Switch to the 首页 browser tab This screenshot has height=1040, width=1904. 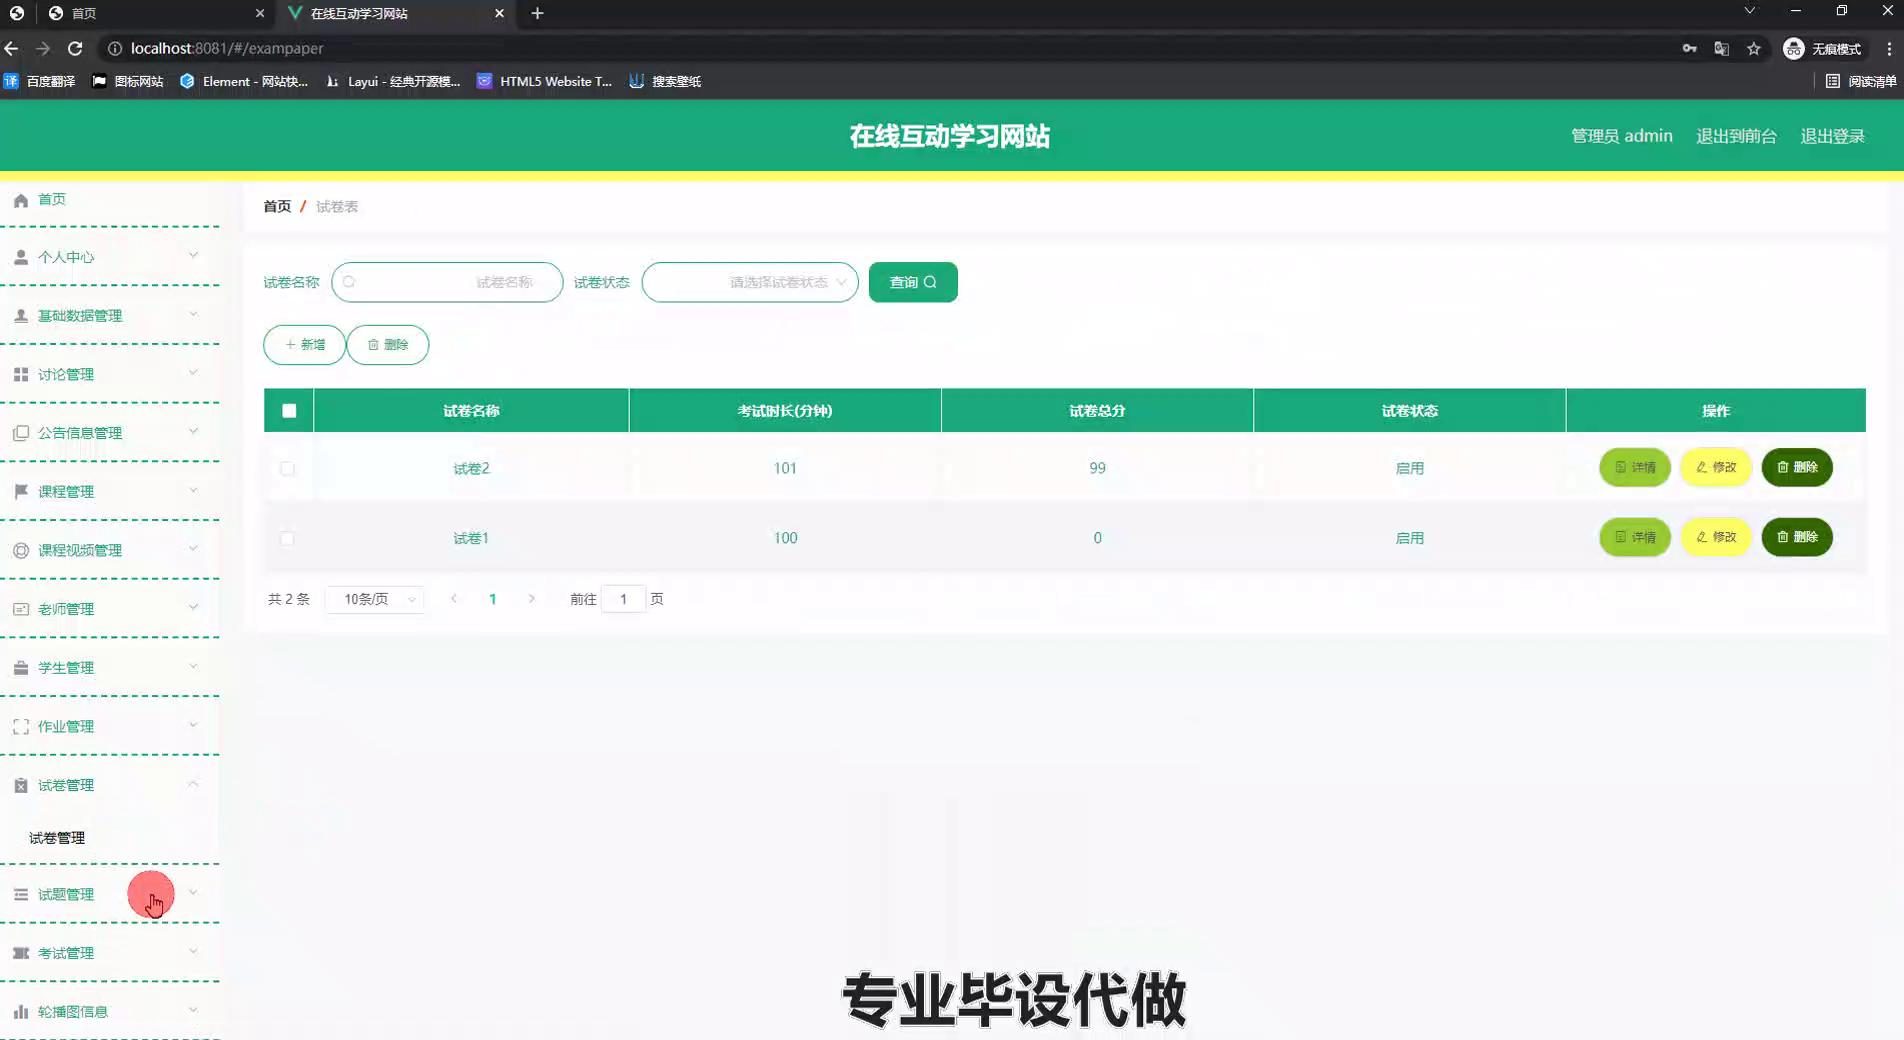click(x=150, y=13)
